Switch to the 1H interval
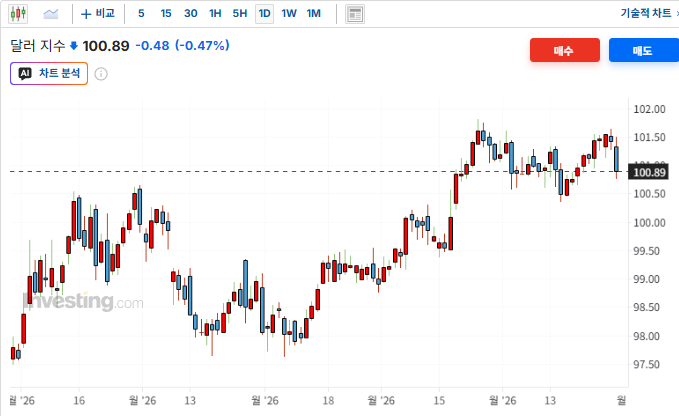679x416 pixels. [215, 14]
